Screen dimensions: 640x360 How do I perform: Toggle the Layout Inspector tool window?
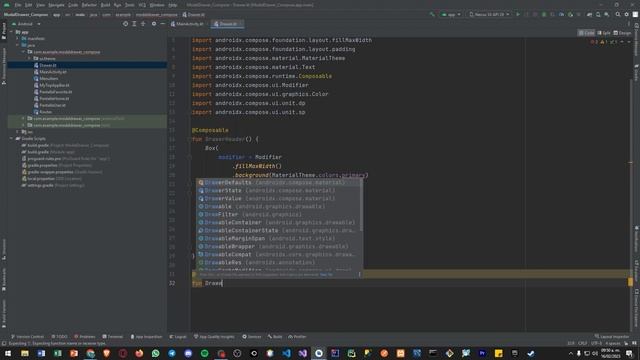pos(612,337)
